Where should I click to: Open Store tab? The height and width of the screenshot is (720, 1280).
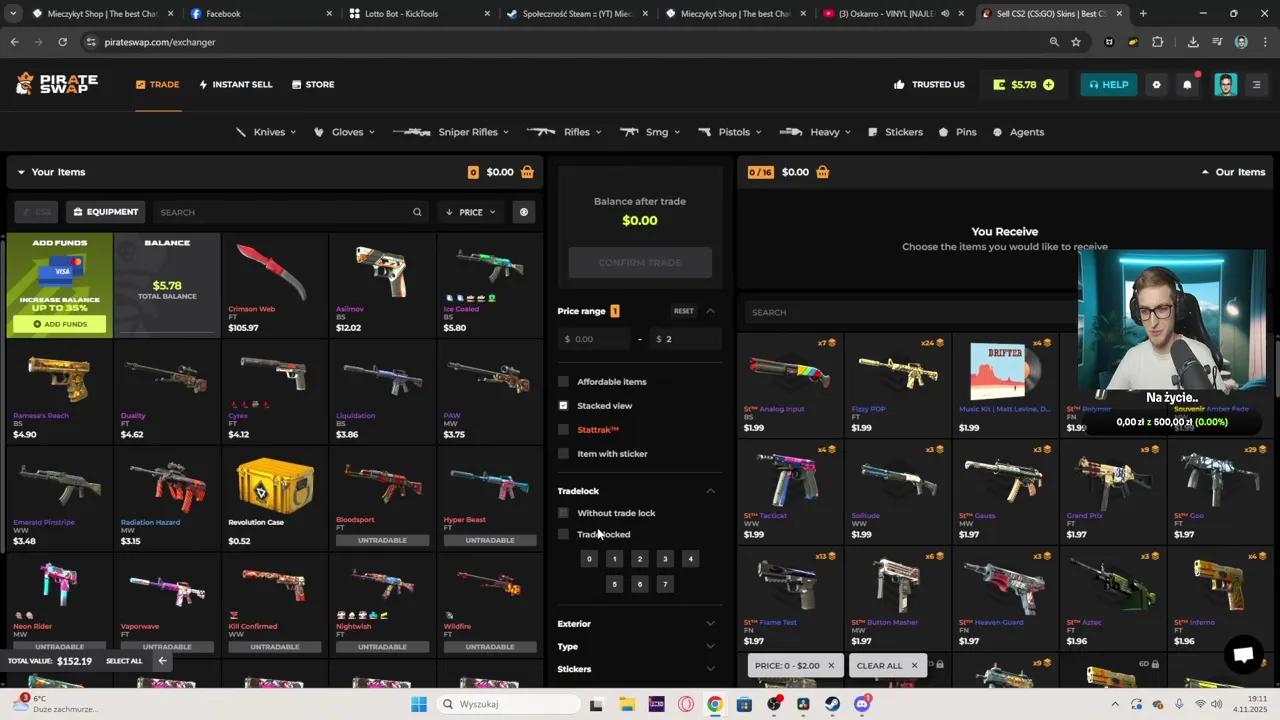tap(313, 85)
